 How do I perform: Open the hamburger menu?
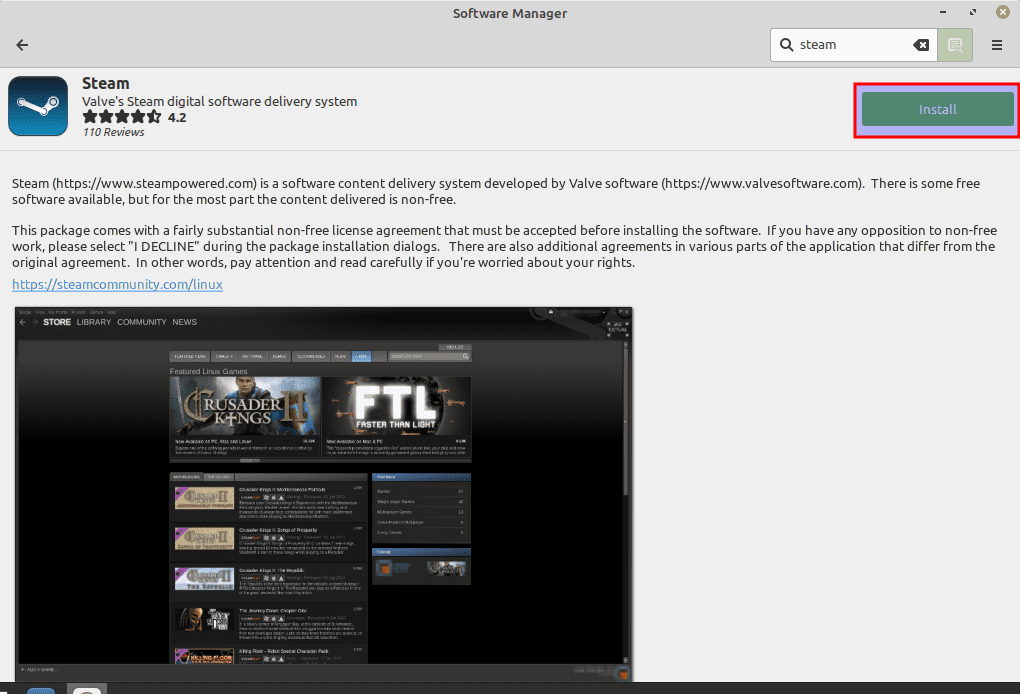[997, 45]
